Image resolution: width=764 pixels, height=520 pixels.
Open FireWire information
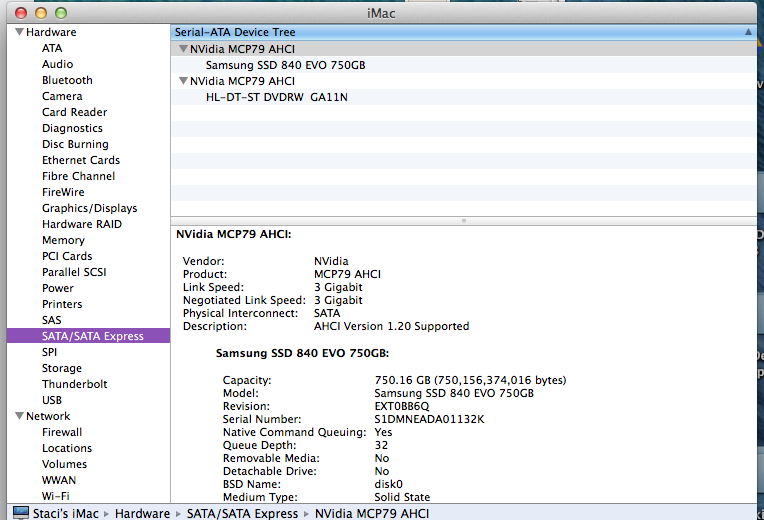tap(63, 193)
